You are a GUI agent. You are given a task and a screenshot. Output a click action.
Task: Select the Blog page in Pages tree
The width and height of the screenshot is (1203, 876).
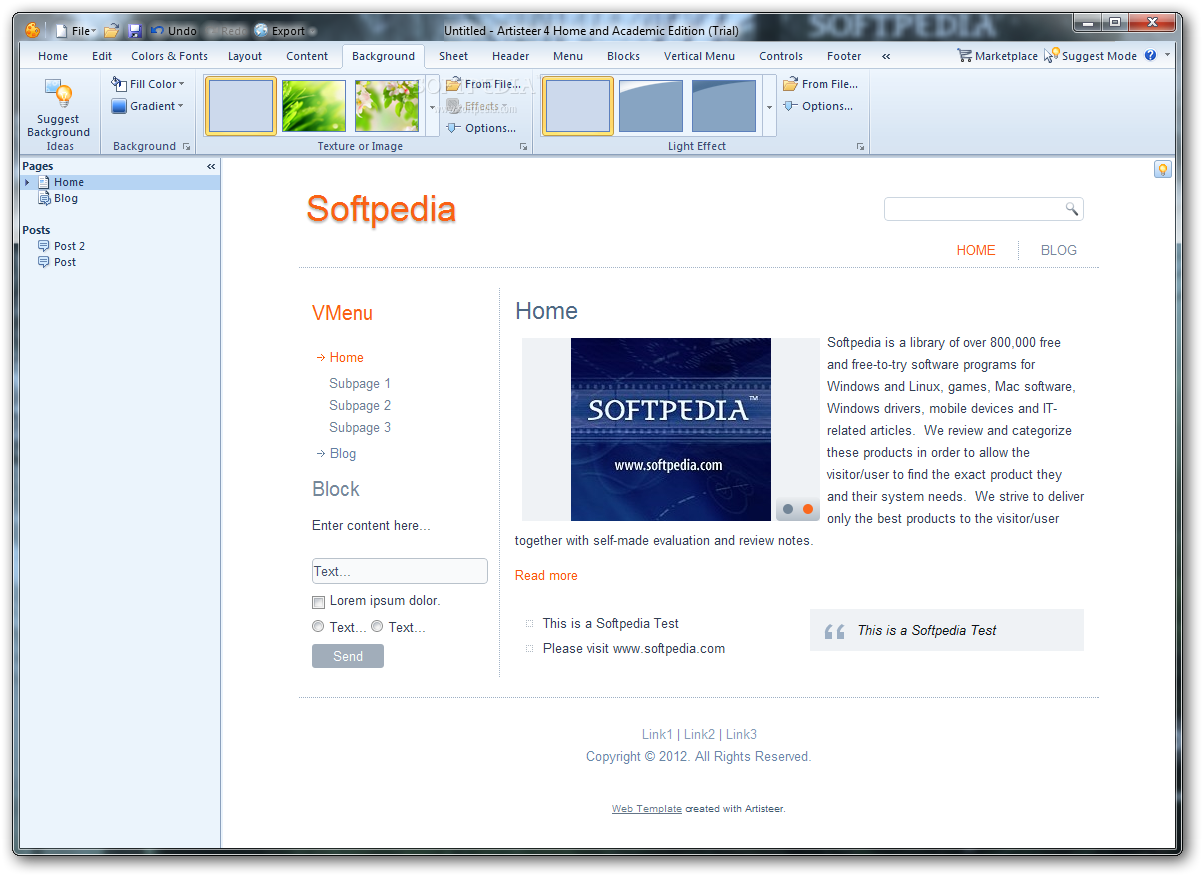pyautogui.click(x=66, y=198)
